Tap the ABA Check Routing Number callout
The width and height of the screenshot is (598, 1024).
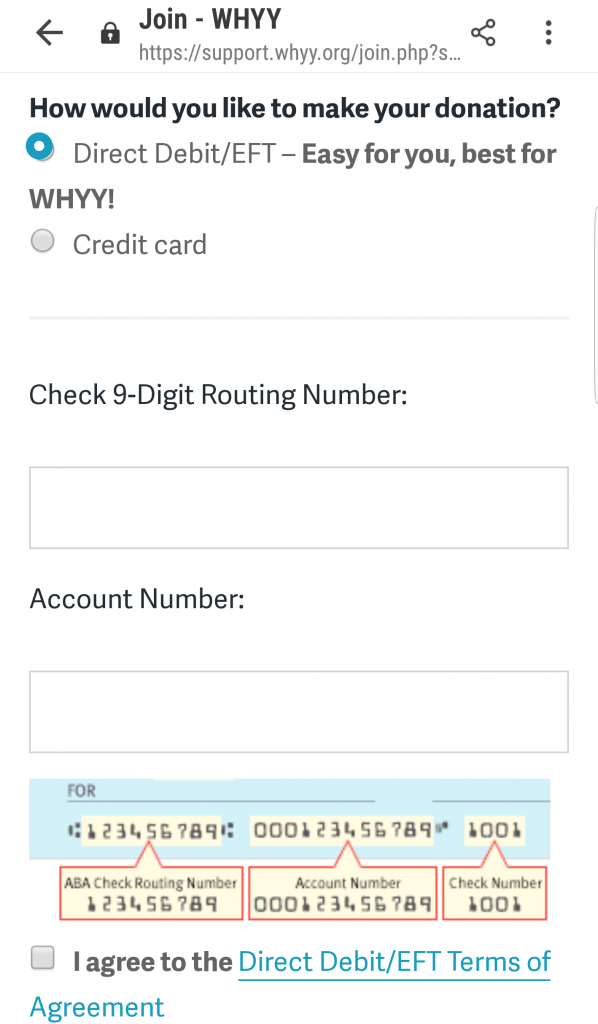coord(151,893)
